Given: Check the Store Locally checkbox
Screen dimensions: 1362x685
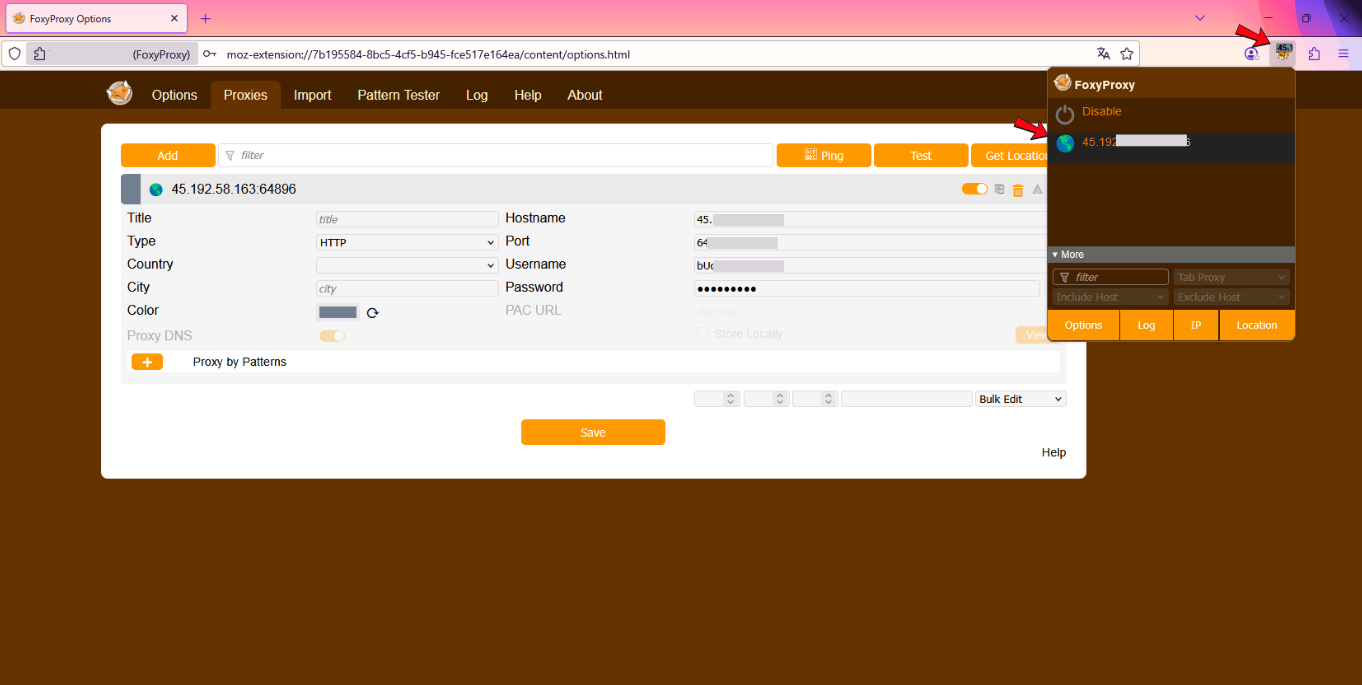Looking at the screenshot, I should [703, 333].
